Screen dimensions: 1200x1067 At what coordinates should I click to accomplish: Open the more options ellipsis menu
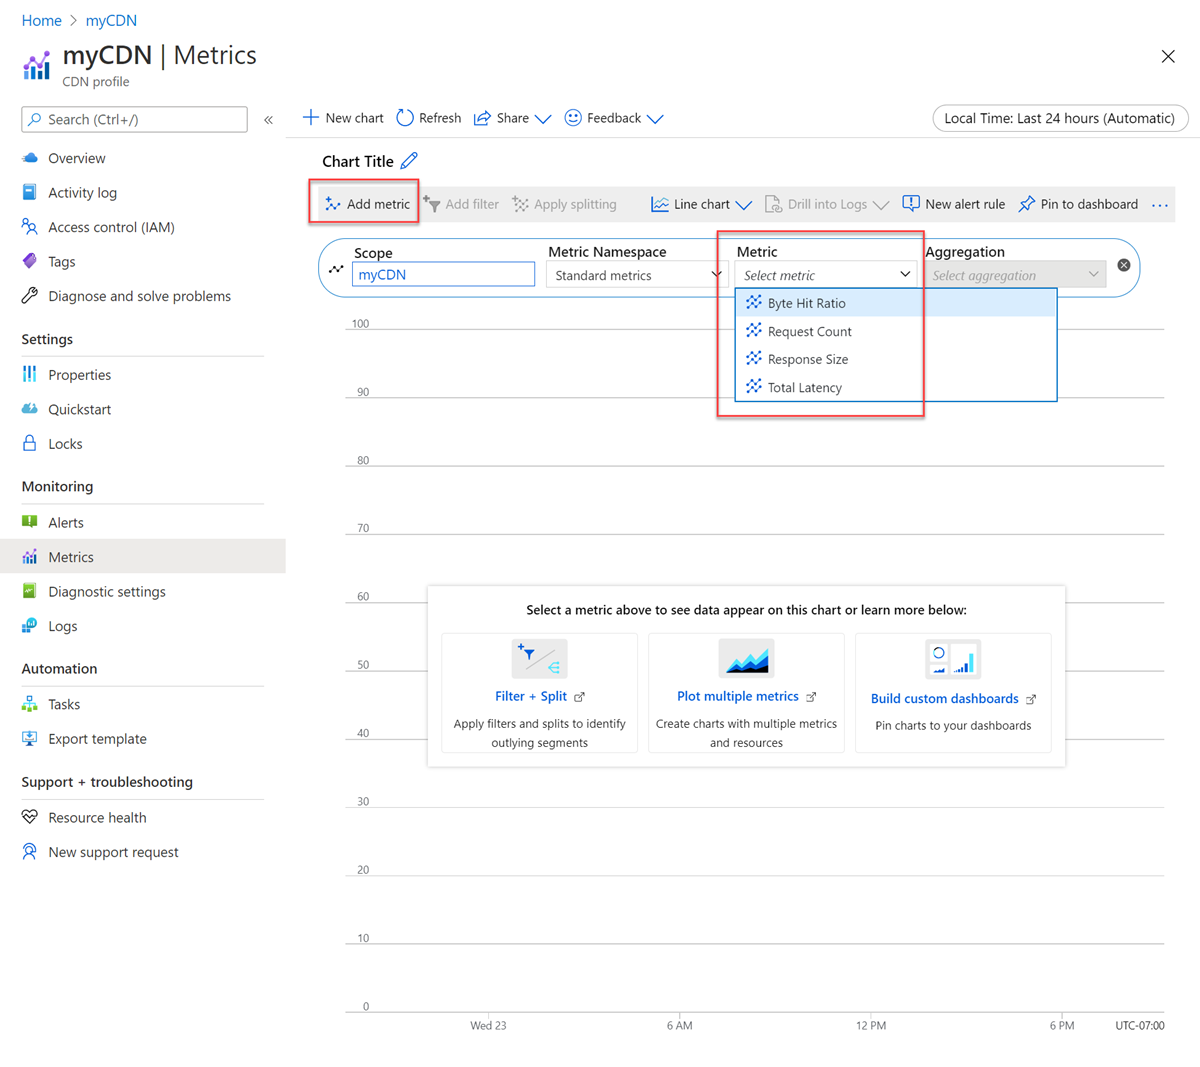(x=1160, y=205)
